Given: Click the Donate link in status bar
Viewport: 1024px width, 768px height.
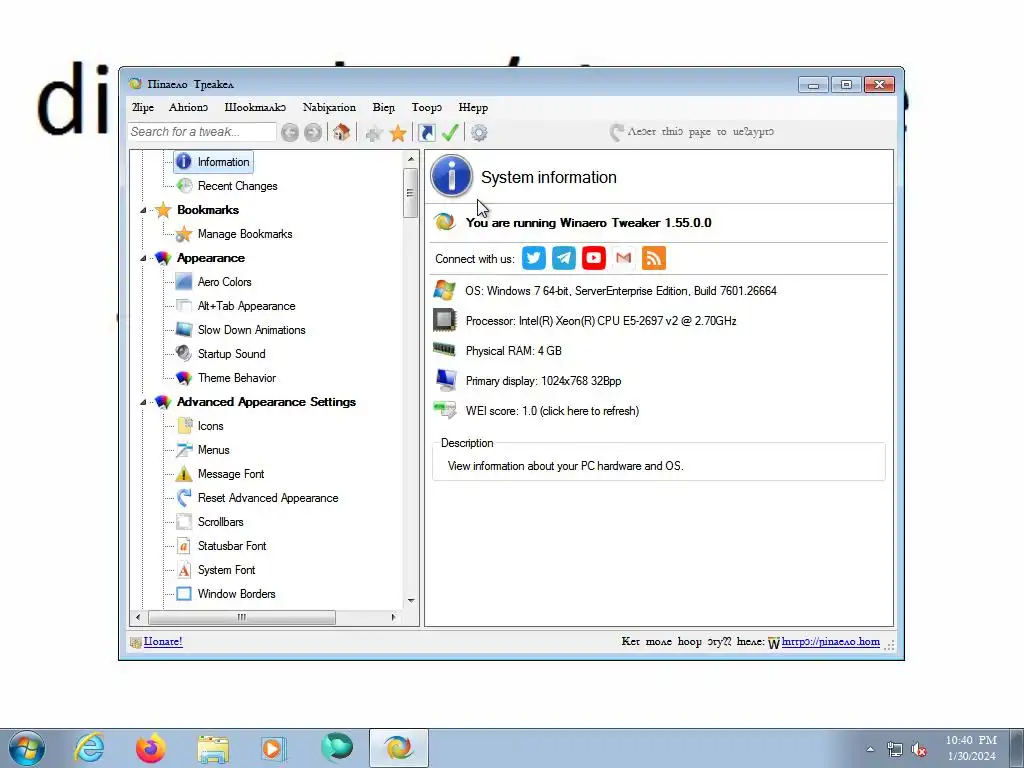Looking at the screenshot, I should pyautogui.click(x=163, y=641).
